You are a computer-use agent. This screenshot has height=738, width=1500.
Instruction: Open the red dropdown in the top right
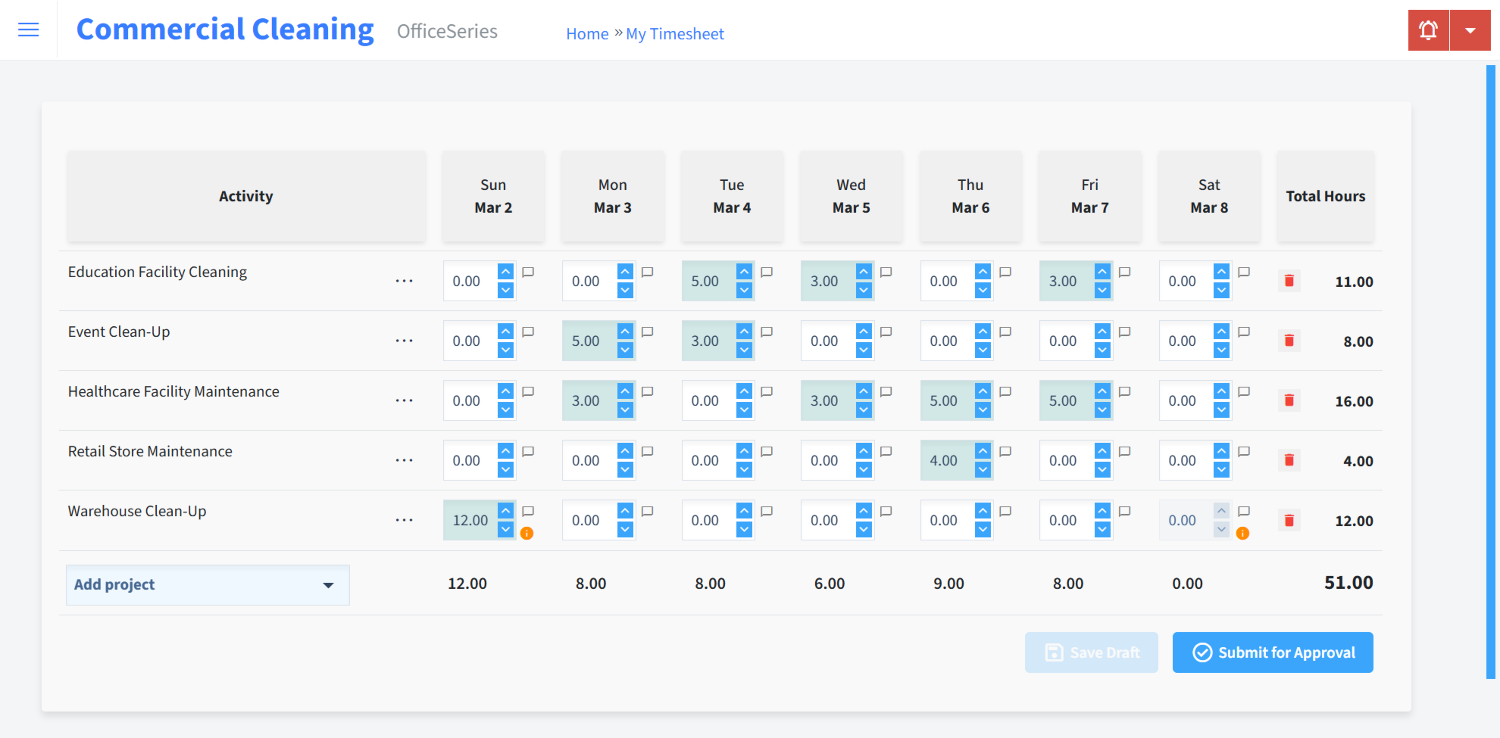(1470, 30)
